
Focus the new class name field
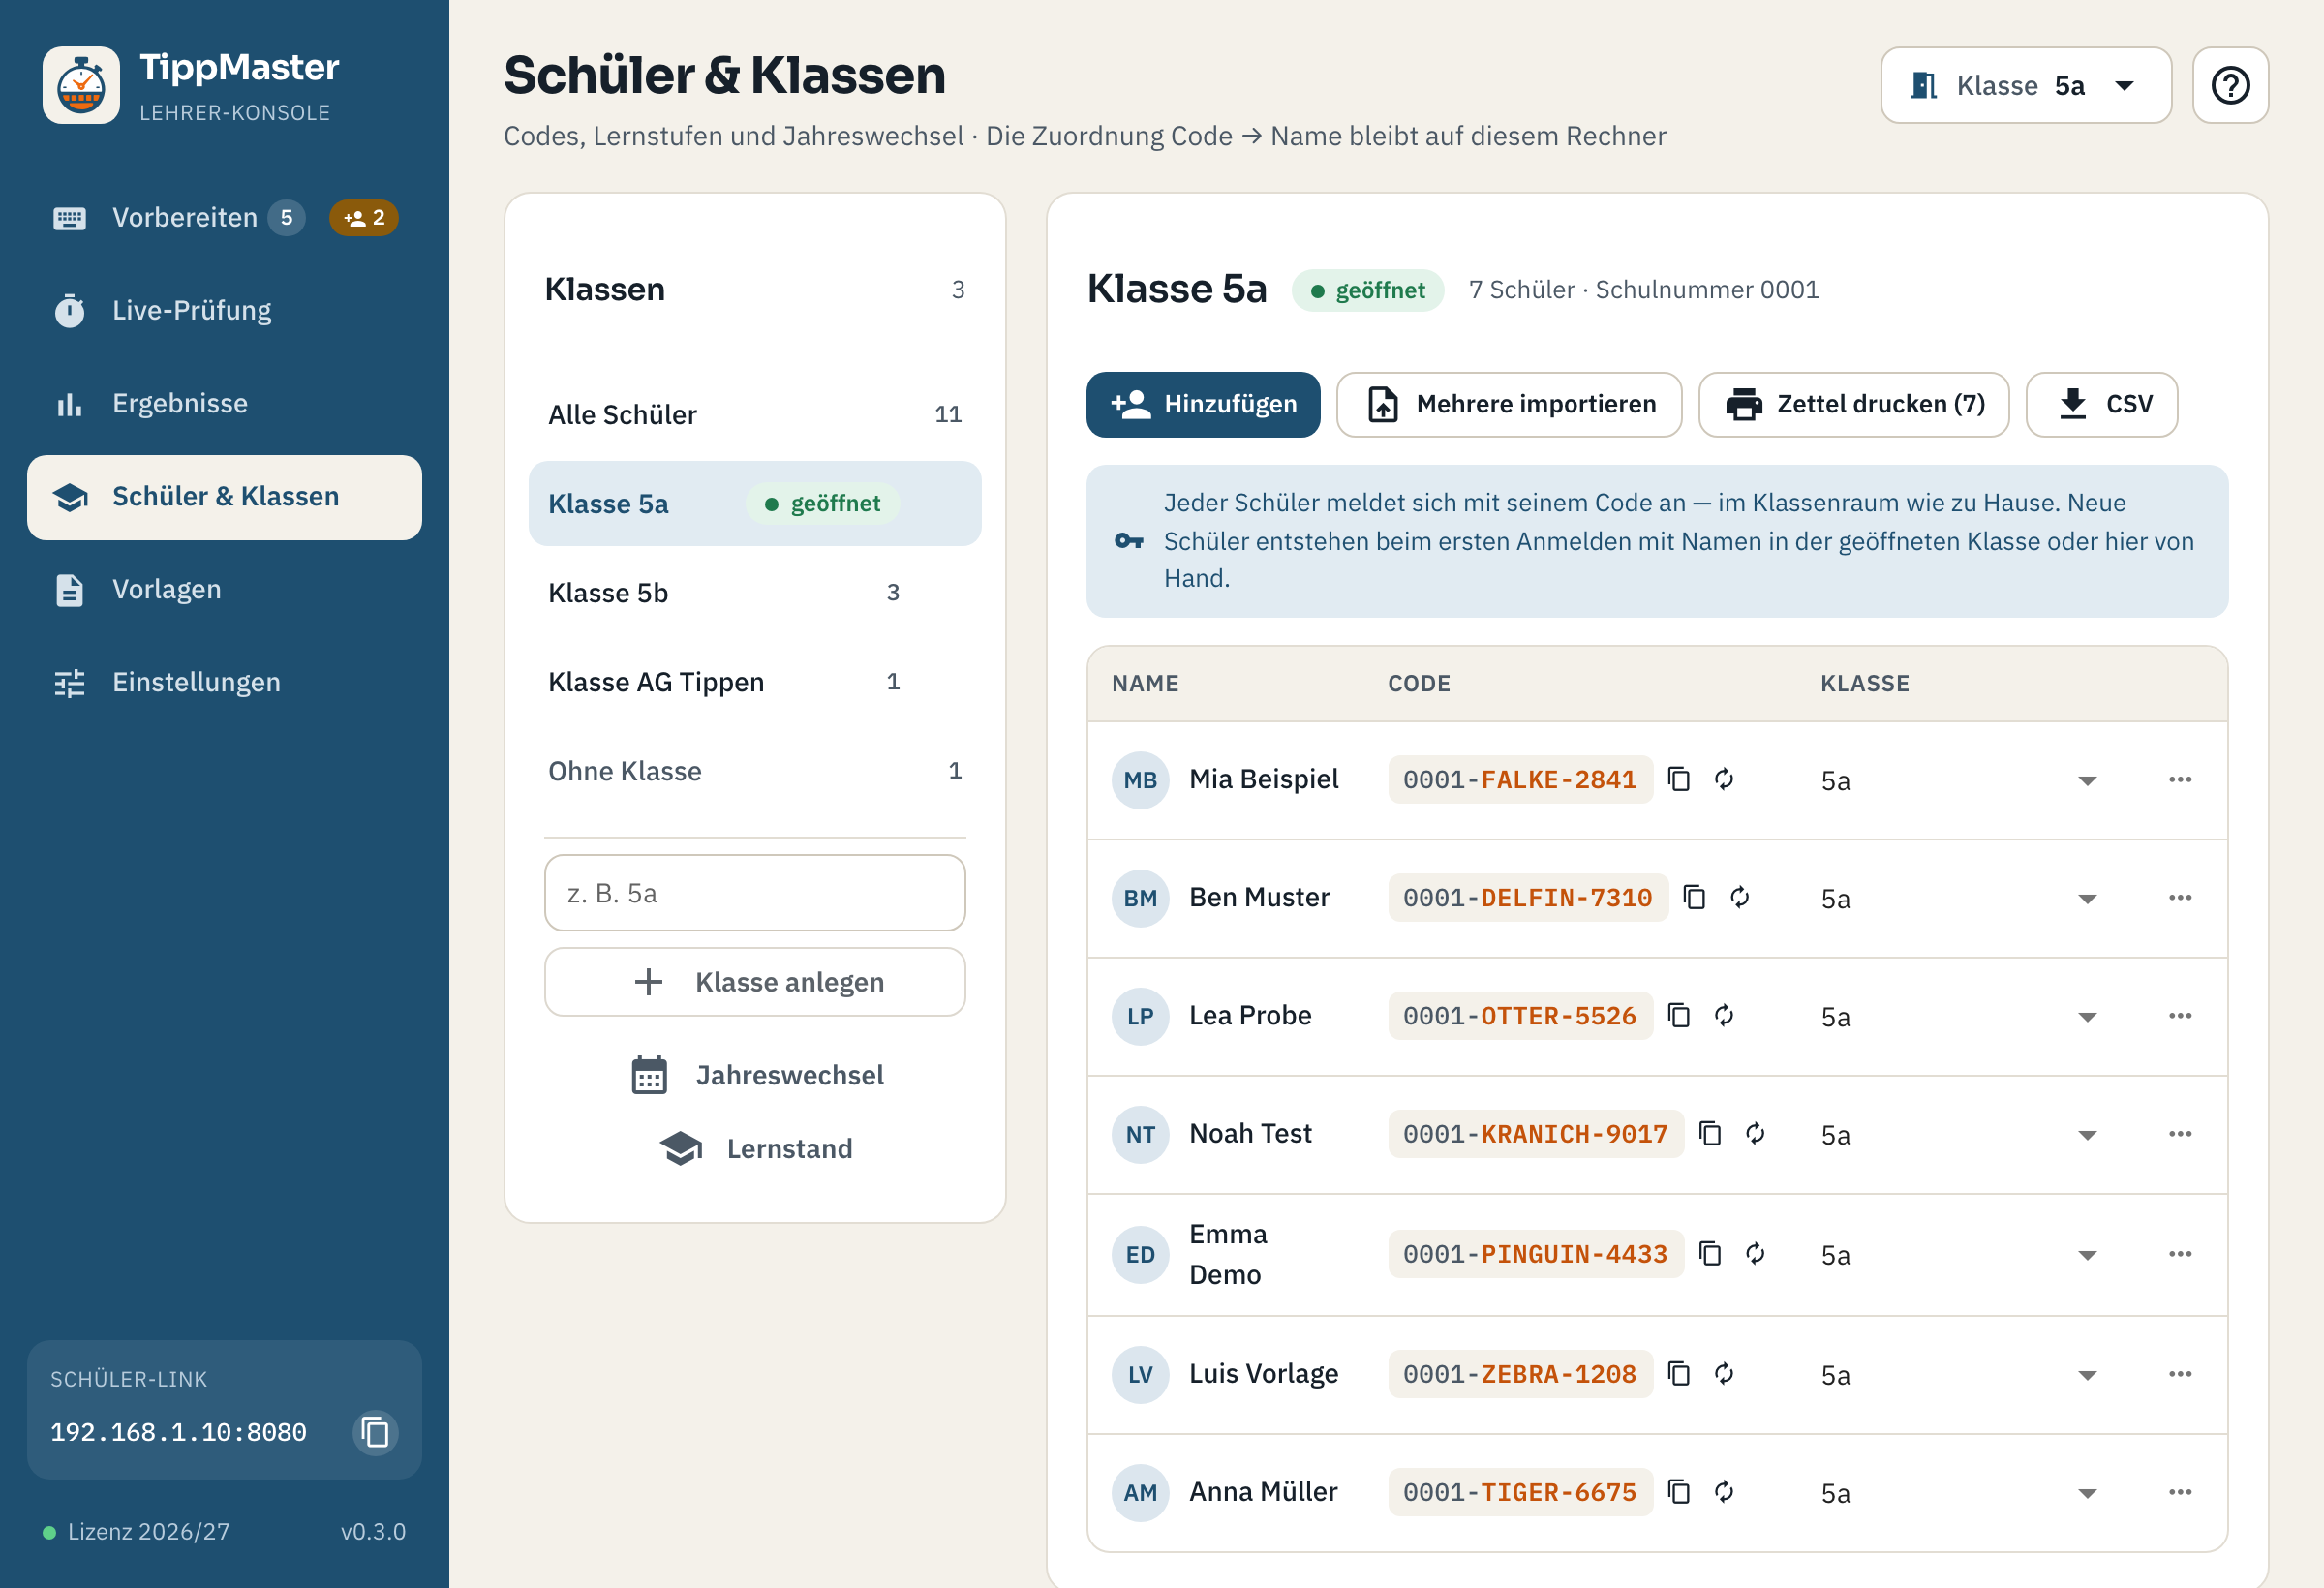755,893
